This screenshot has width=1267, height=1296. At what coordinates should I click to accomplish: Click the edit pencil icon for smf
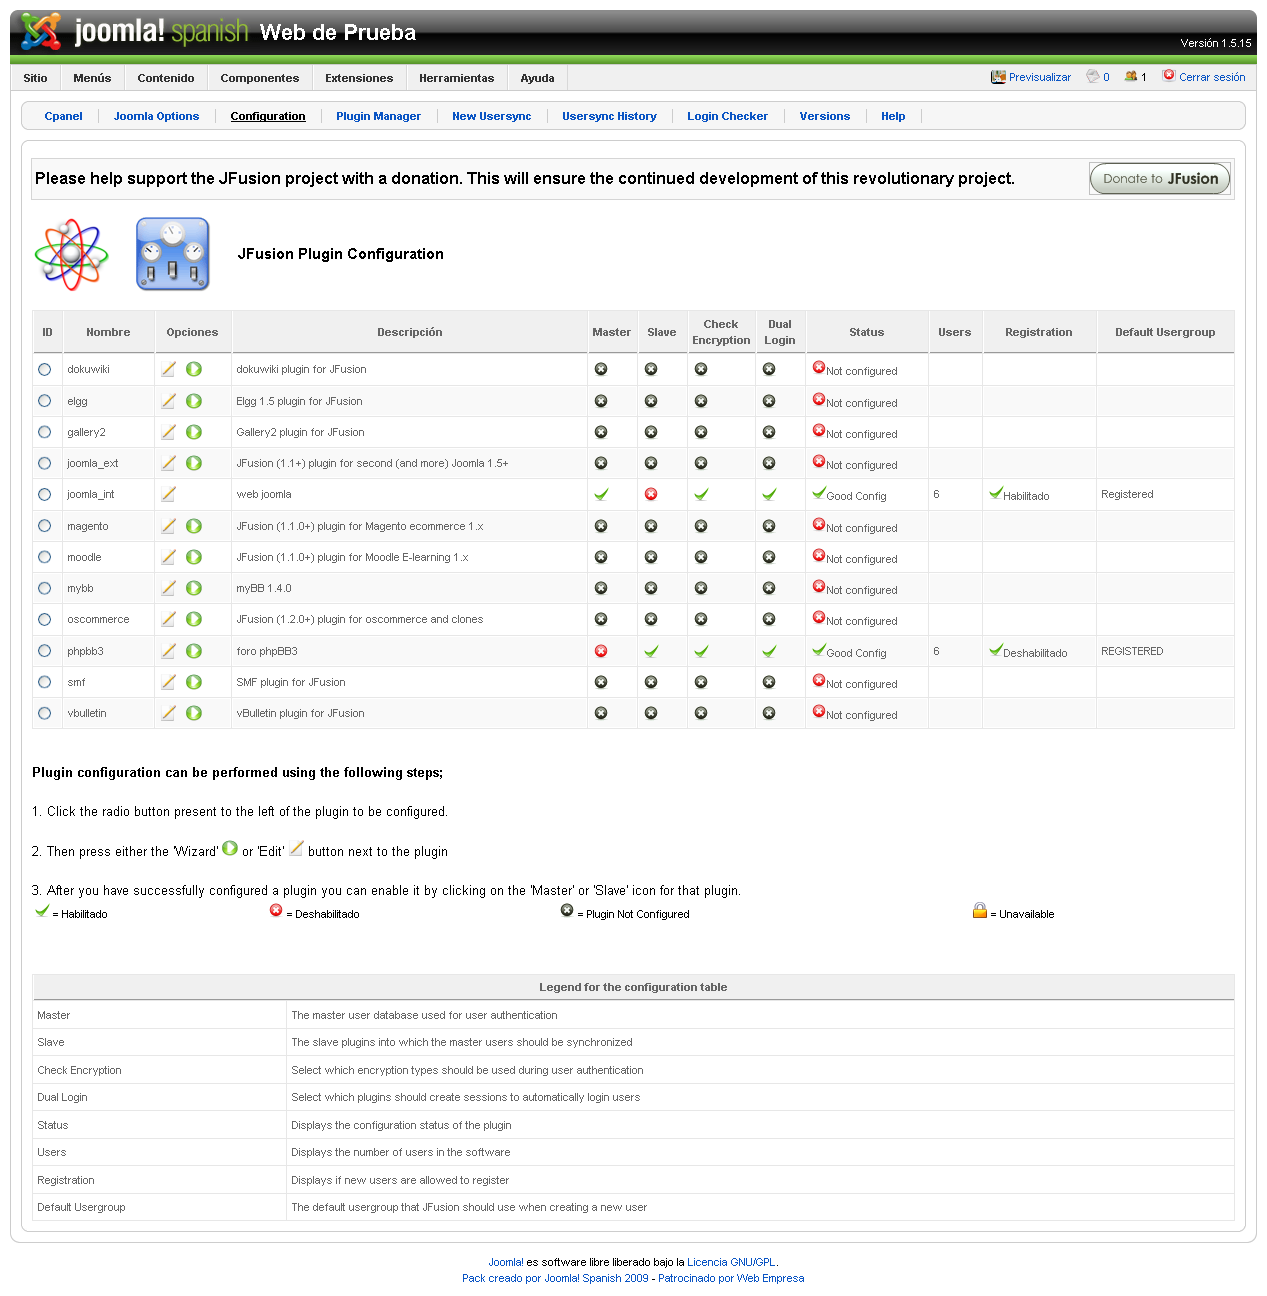(x=168, y=682)
